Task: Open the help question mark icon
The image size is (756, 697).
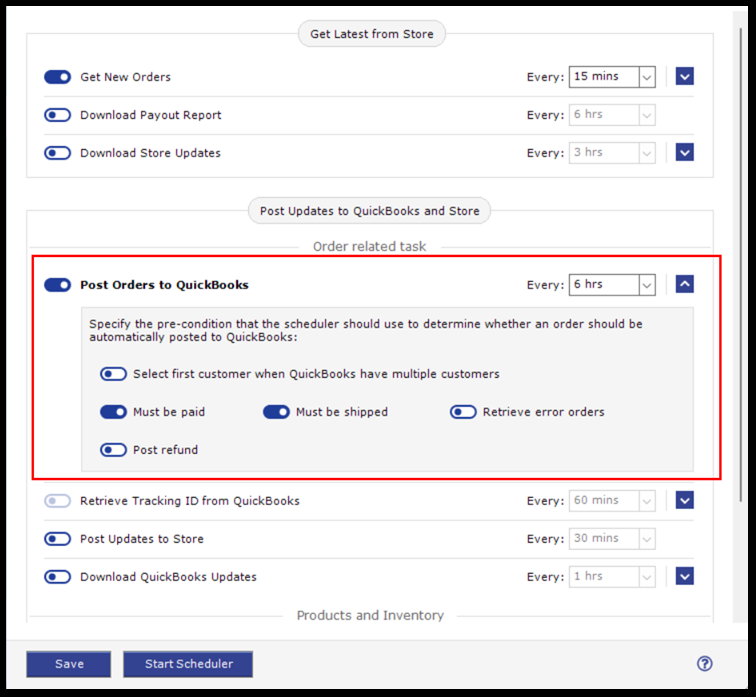Action: point(704,664)
